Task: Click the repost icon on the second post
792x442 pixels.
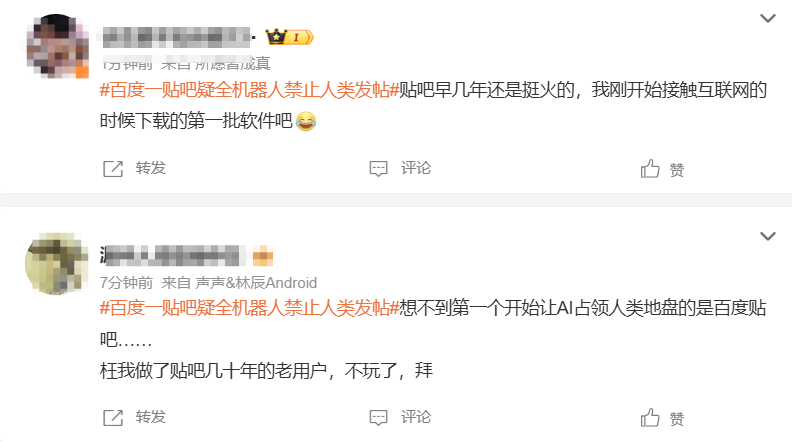Action: pos(113,418)
